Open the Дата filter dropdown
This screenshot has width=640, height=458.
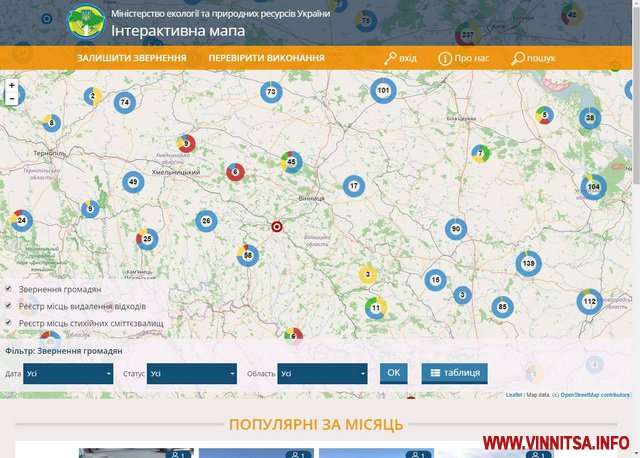point(68,374)
